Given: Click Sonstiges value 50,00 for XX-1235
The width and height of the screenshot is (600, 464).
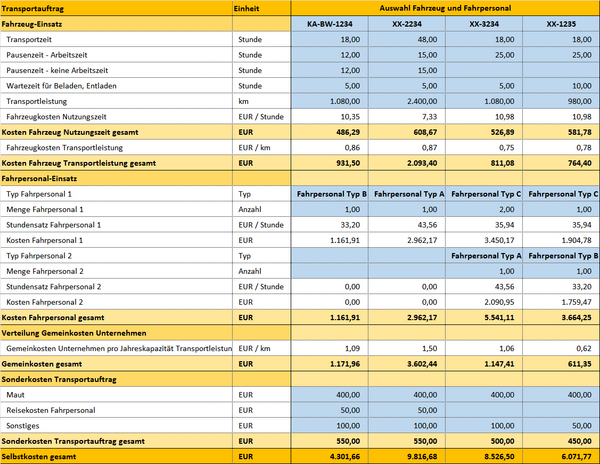Looking at the screenshot, I should point(561,426).
